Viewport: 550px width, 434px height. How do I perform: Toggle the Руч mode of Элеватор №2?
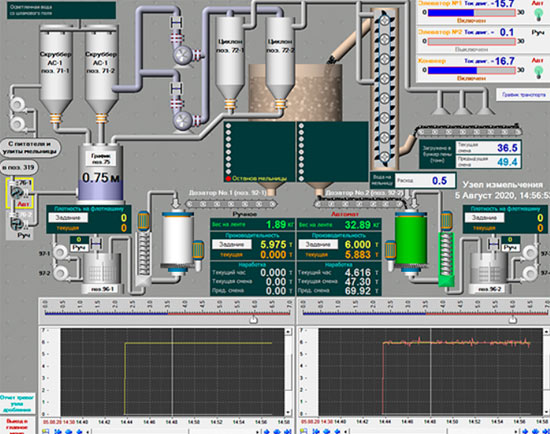(538, 33)
